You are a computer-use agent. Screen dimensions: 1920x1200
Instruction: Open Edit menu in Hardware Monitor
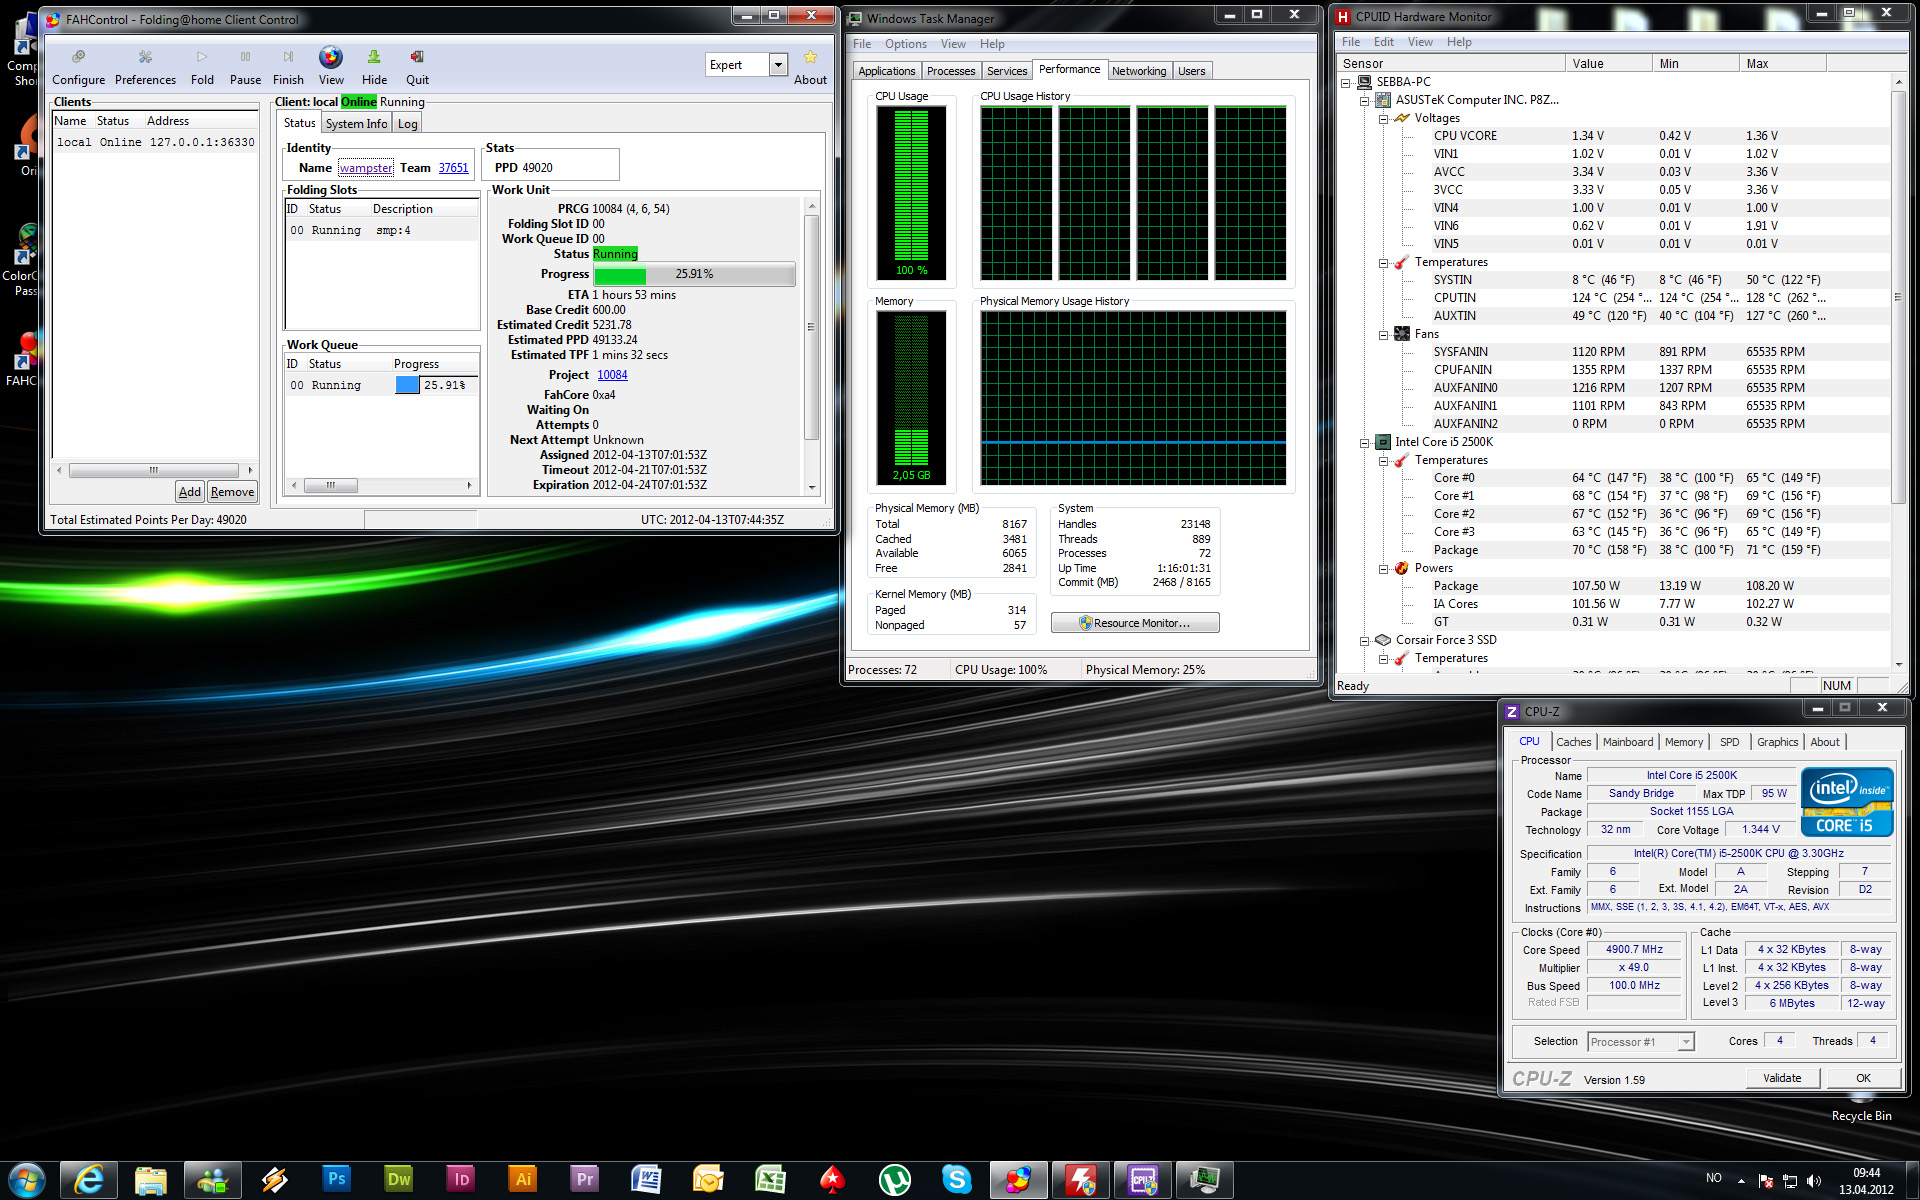pyautogui.click(x=1383, y=42)
